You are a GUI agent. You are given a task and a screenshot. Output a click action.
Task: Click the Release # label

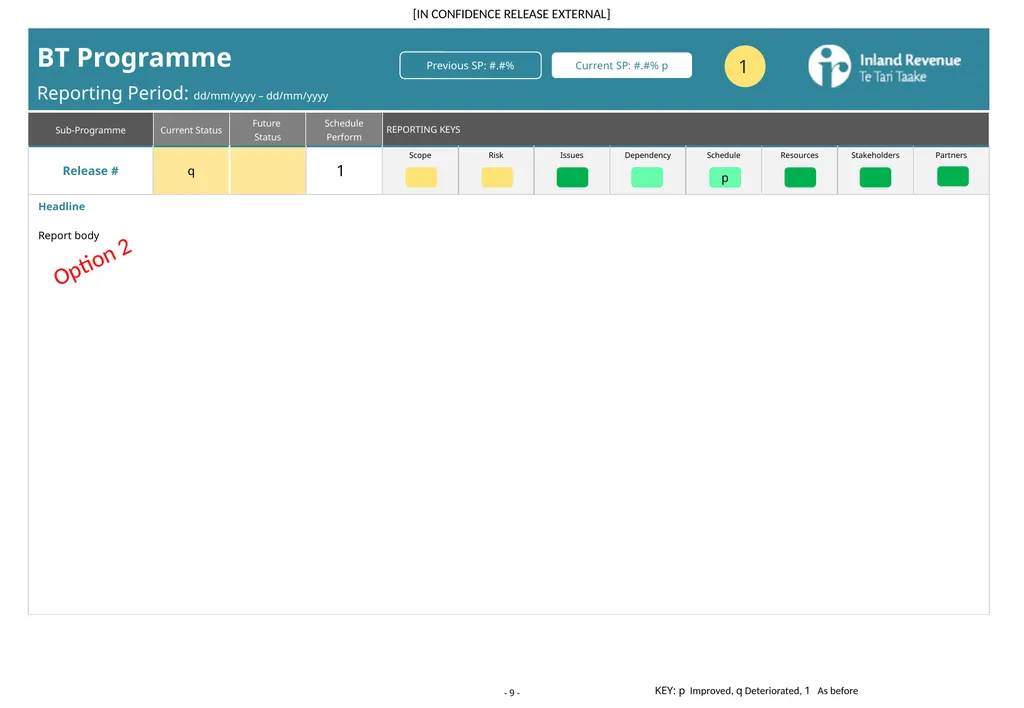pyautogui.click(x=90, y=171)
